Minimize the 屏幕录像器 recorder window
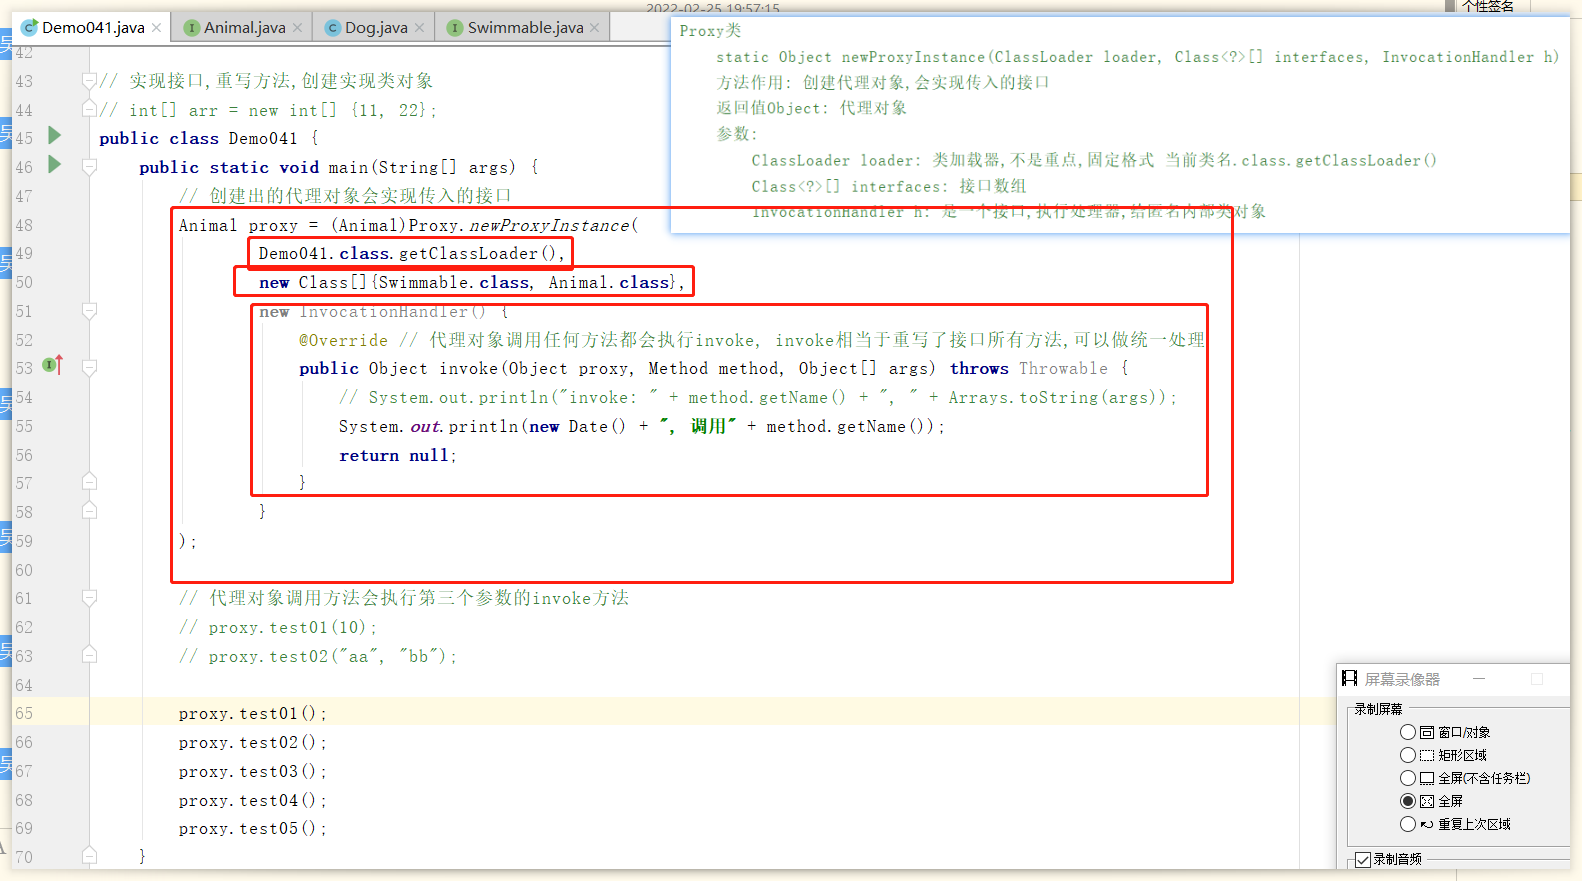 point(1479,679)
